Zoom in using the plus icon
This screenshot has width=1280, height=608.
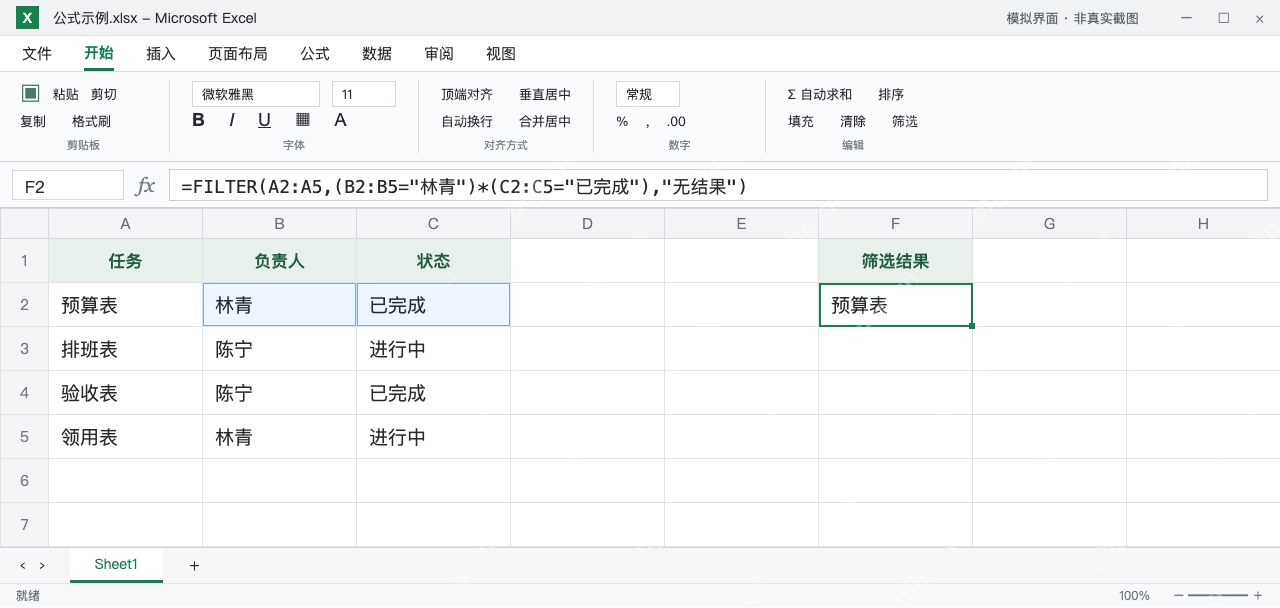coord(1258,596)
